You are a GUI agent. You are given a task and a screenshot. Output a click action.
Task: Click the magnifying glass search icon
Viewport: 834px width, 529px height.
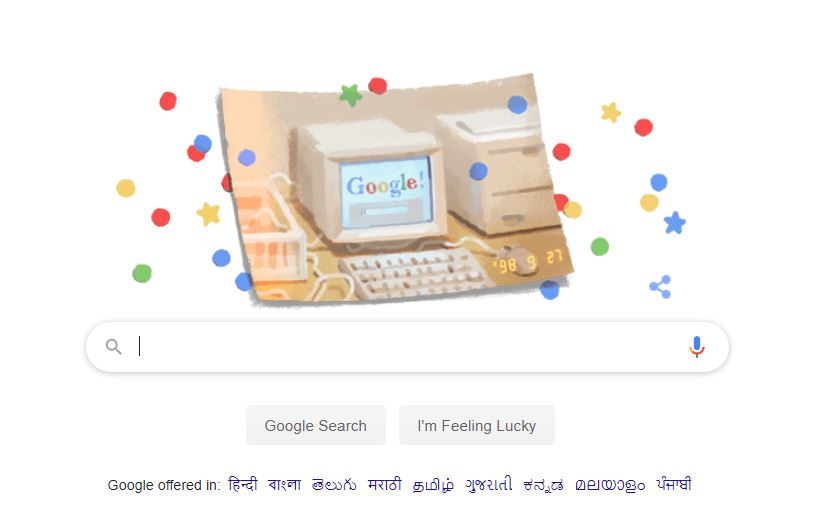(x=113, y=347)
